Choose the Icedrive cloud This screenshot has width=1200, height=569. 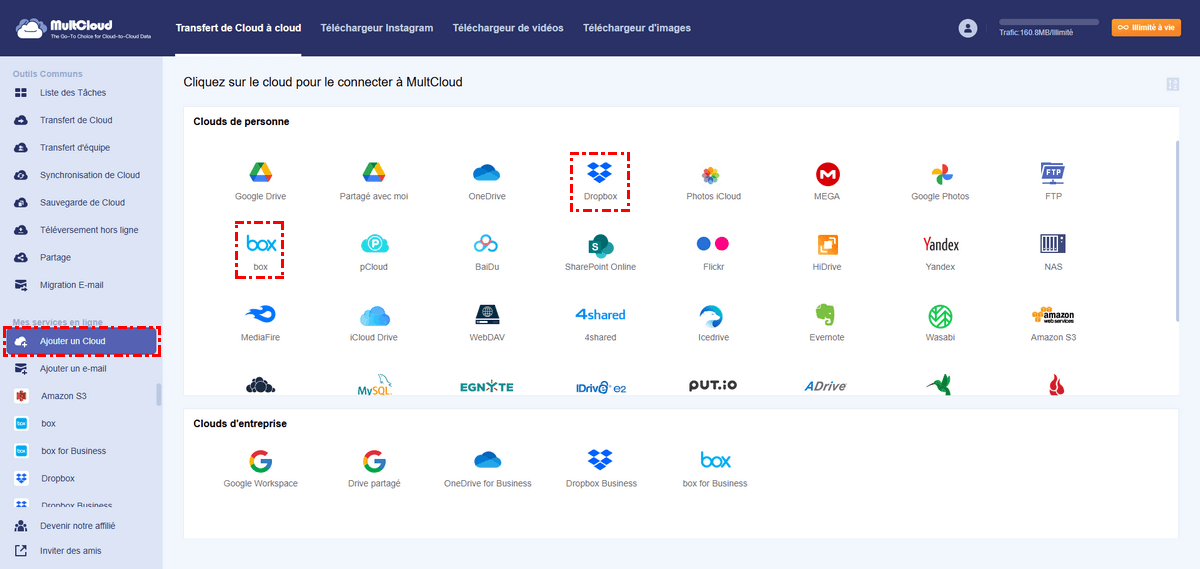[x=713, y=323]
